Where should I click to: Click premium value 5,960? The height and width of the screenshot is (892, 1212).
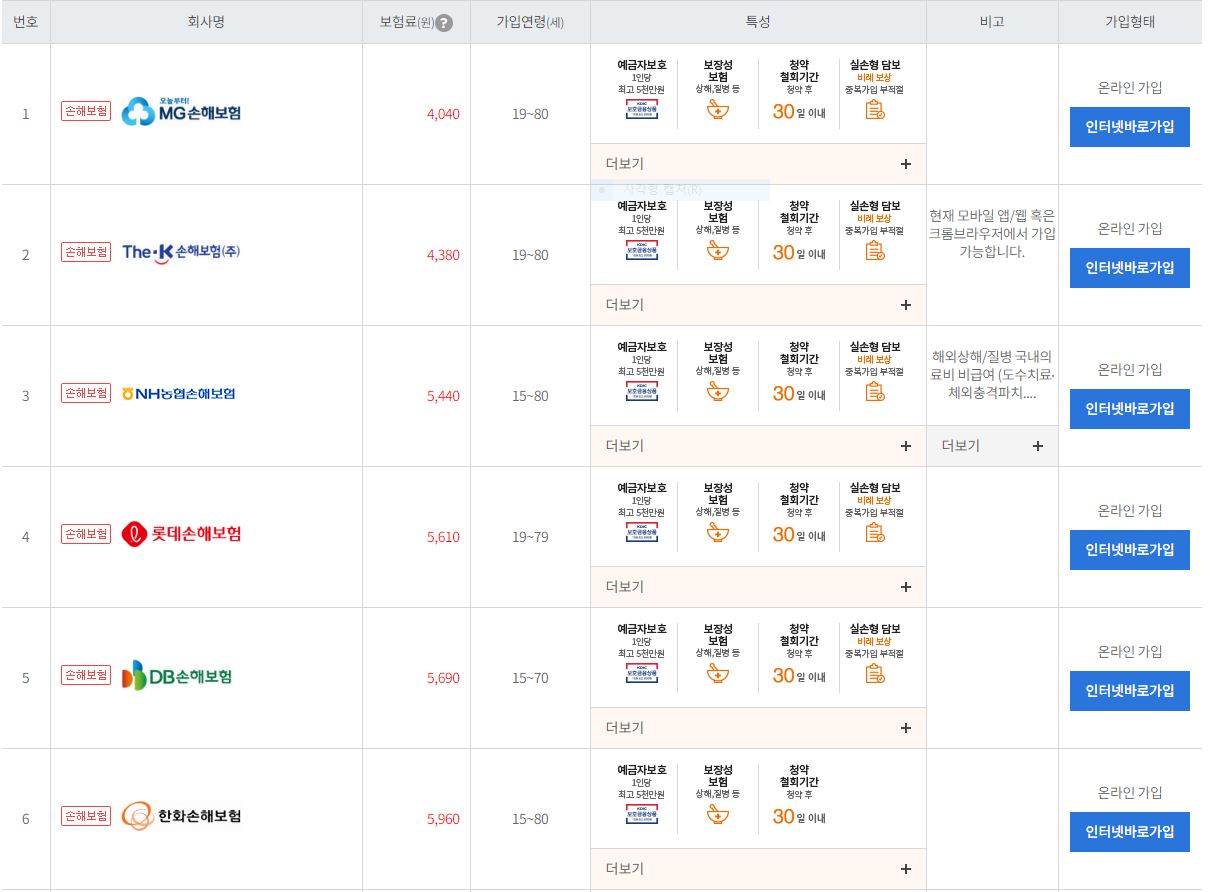point(443,819)
